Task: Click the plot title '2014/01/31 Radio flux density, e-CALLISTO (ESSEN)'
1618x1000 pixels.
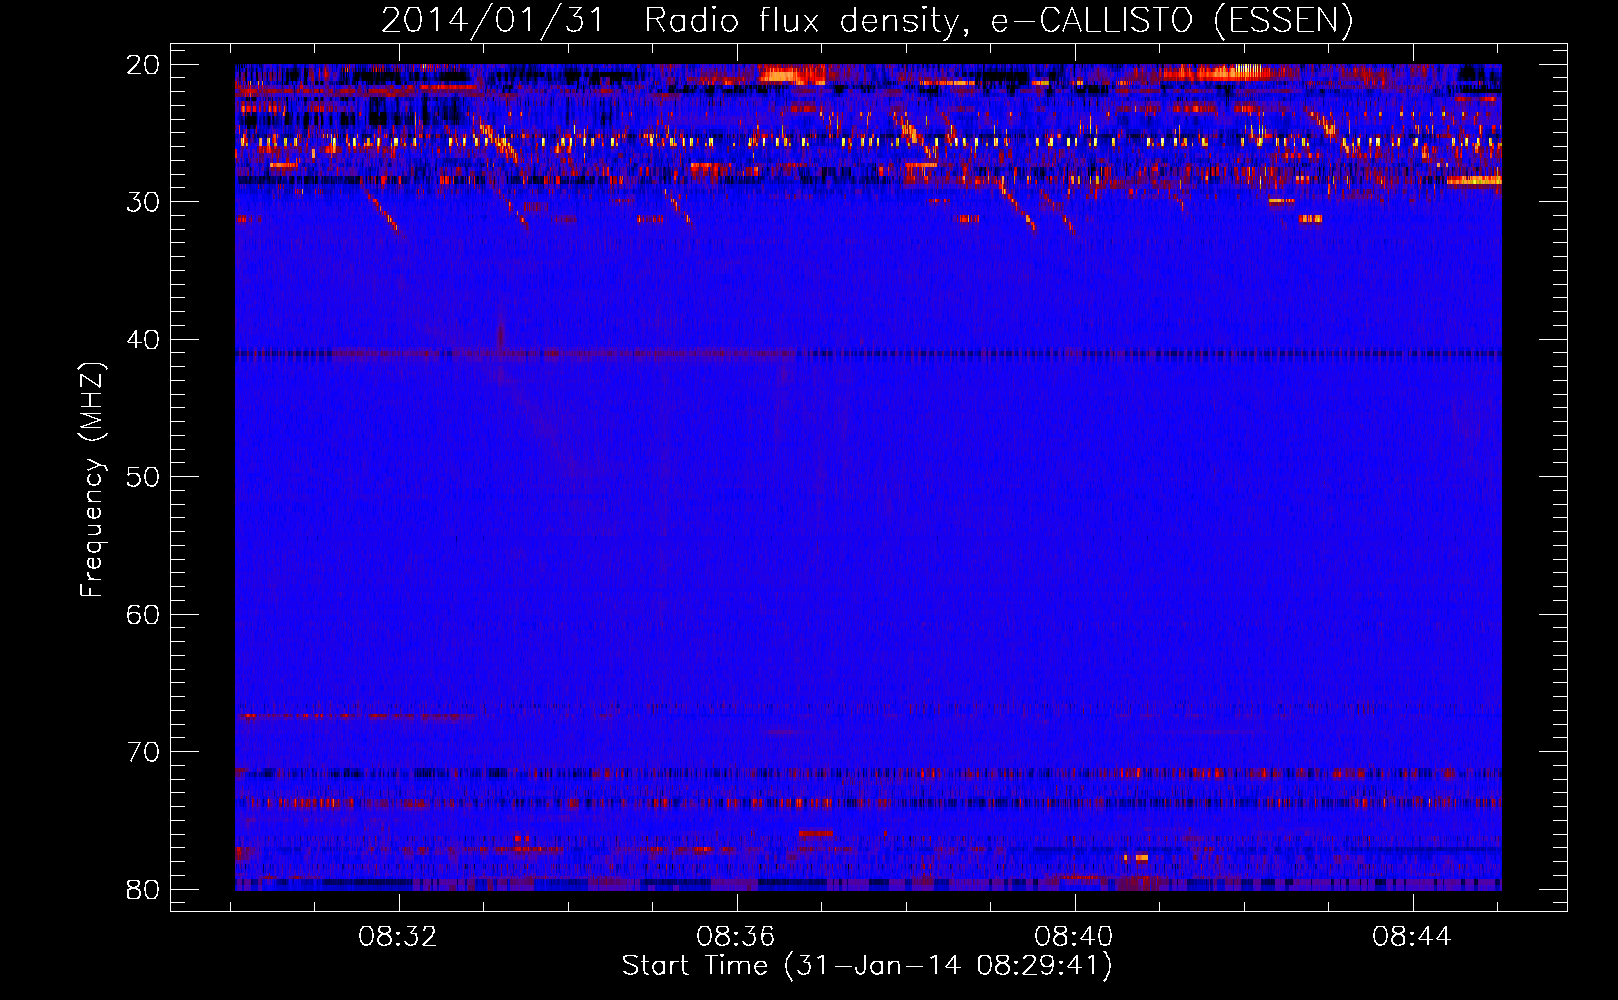Action: pos(867,21)
